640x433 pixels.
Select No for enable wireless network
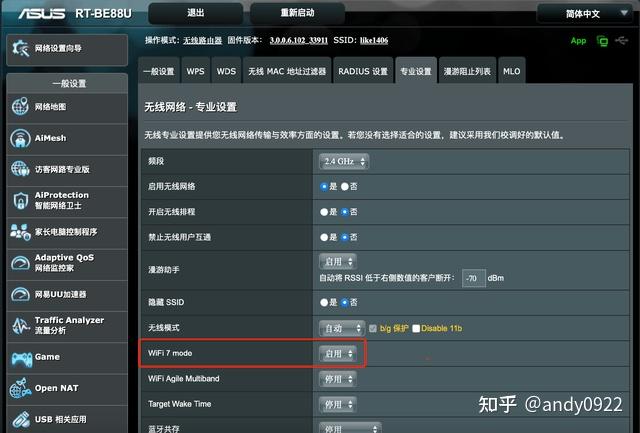345,187
